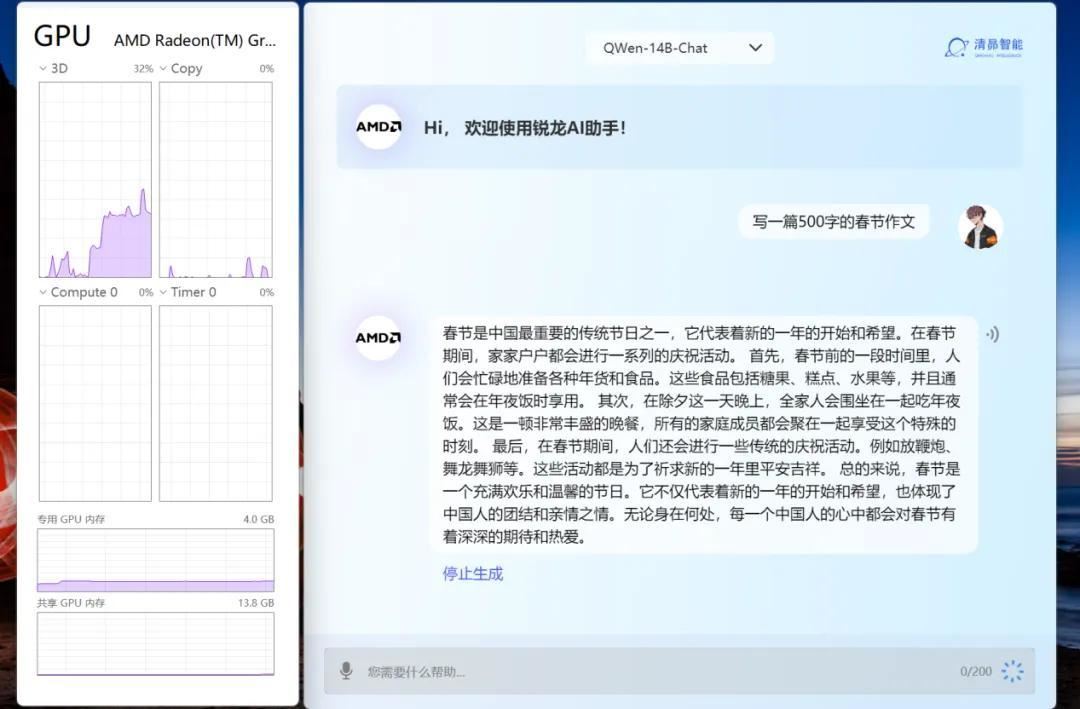The image size is (1080, 709).
Task: Click the 清昴智能 logo
Action: pyautogui.click(x=985, y=47)
